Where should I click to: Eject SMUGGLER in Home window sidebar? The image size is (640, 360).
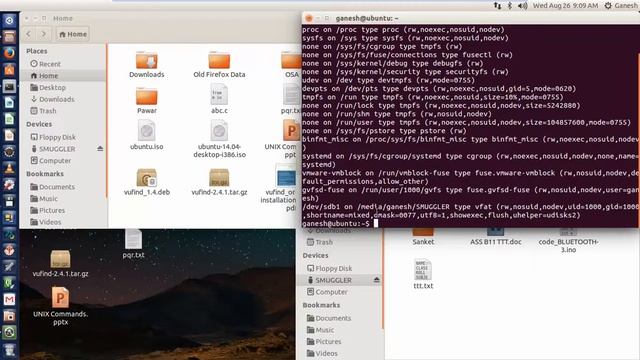[x=100, y=149]
